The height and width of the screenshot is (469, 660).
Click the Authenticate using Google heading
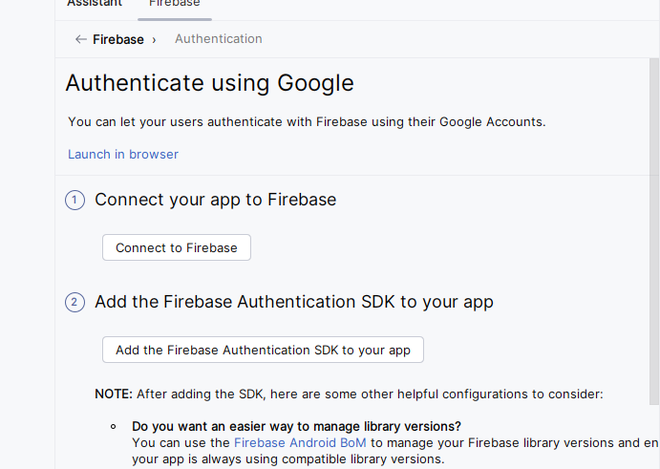point(209,83)
